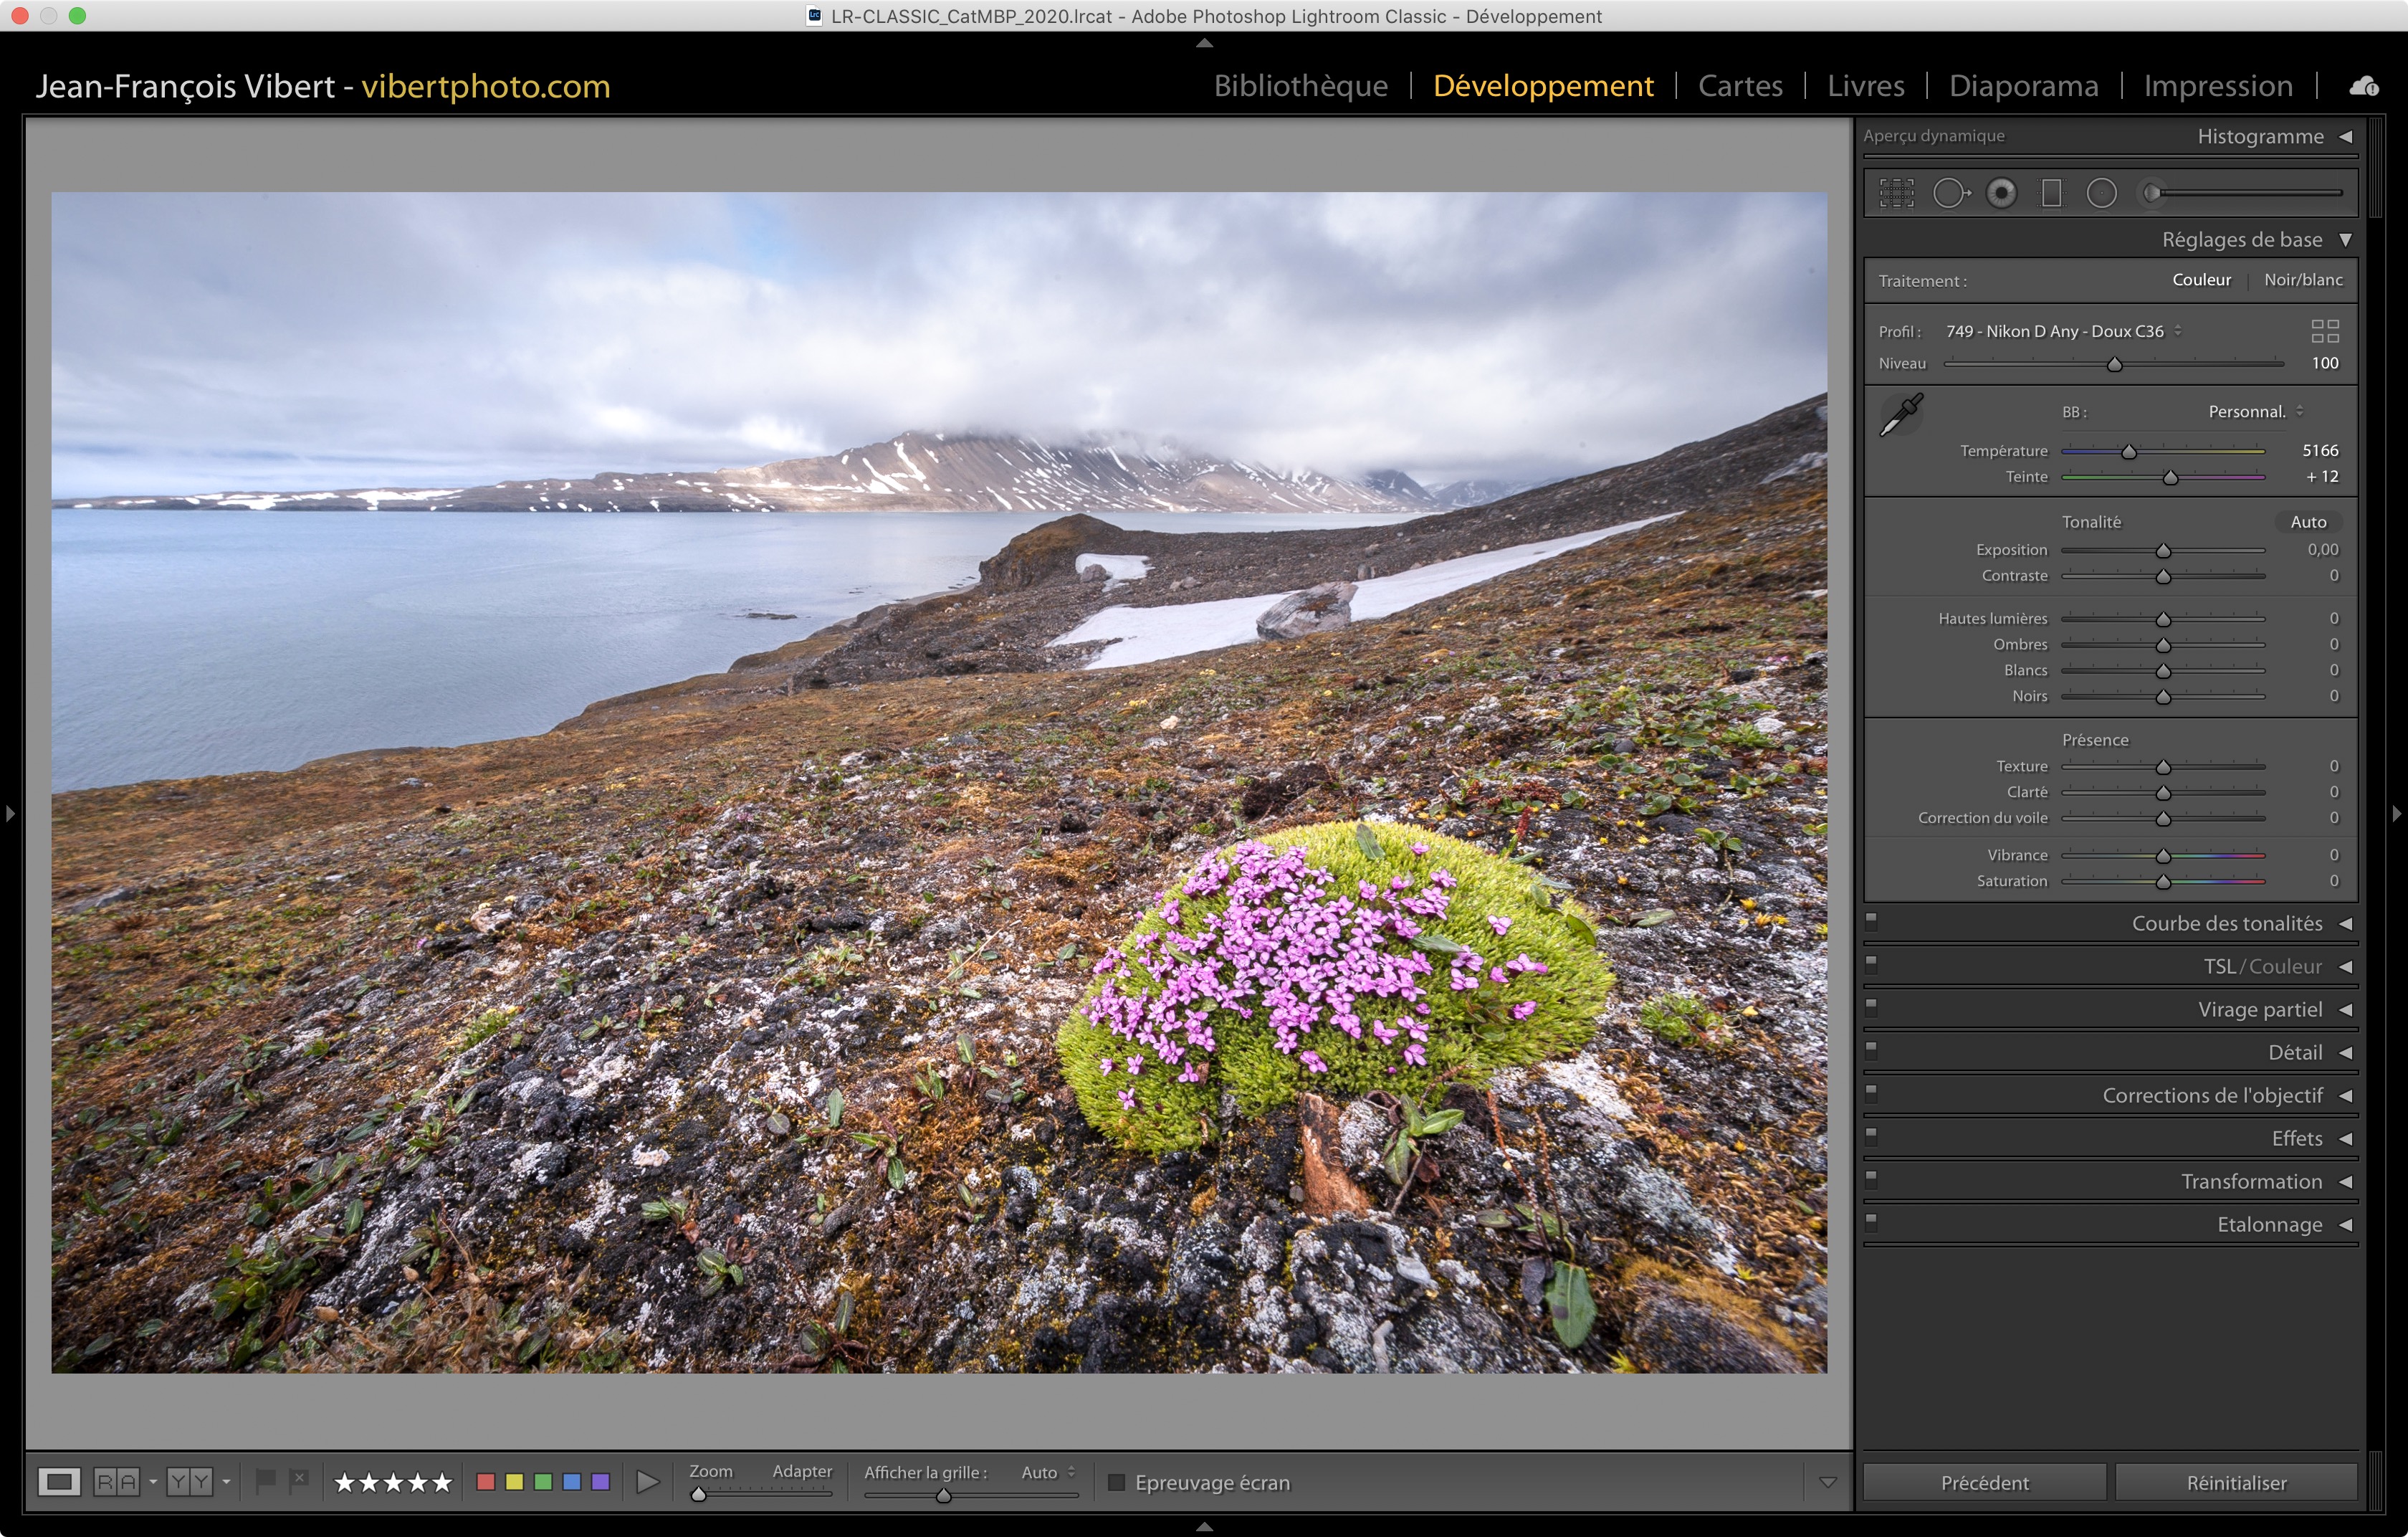Switch to the Bibliothèque module
Screen dimensions: 2408x1537
1300,86
